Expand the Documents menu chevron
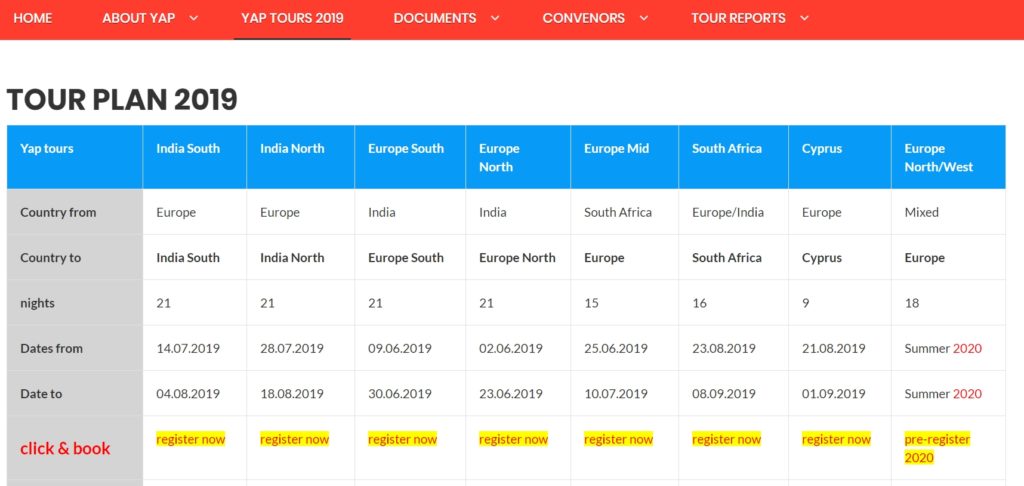This screenshot has height=486, width=1024. (495, 18)
